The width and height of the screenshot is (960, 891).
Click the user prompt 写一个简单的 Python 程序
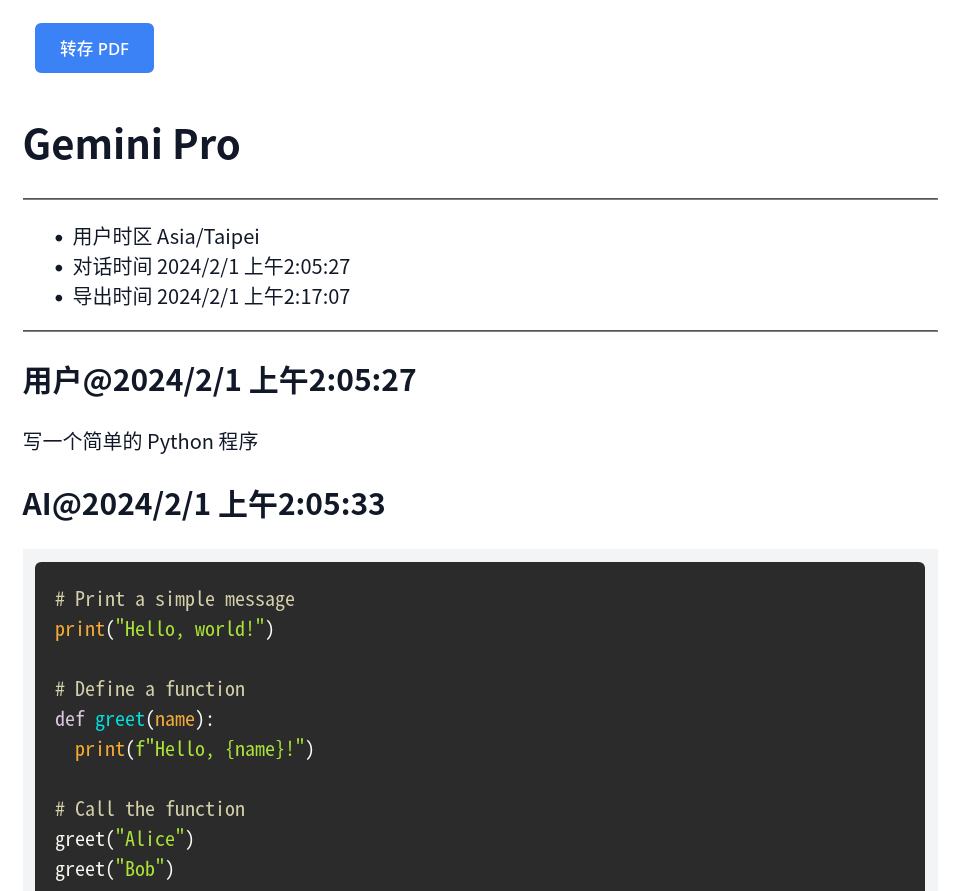pyautogui.click(x=140, y=442)
